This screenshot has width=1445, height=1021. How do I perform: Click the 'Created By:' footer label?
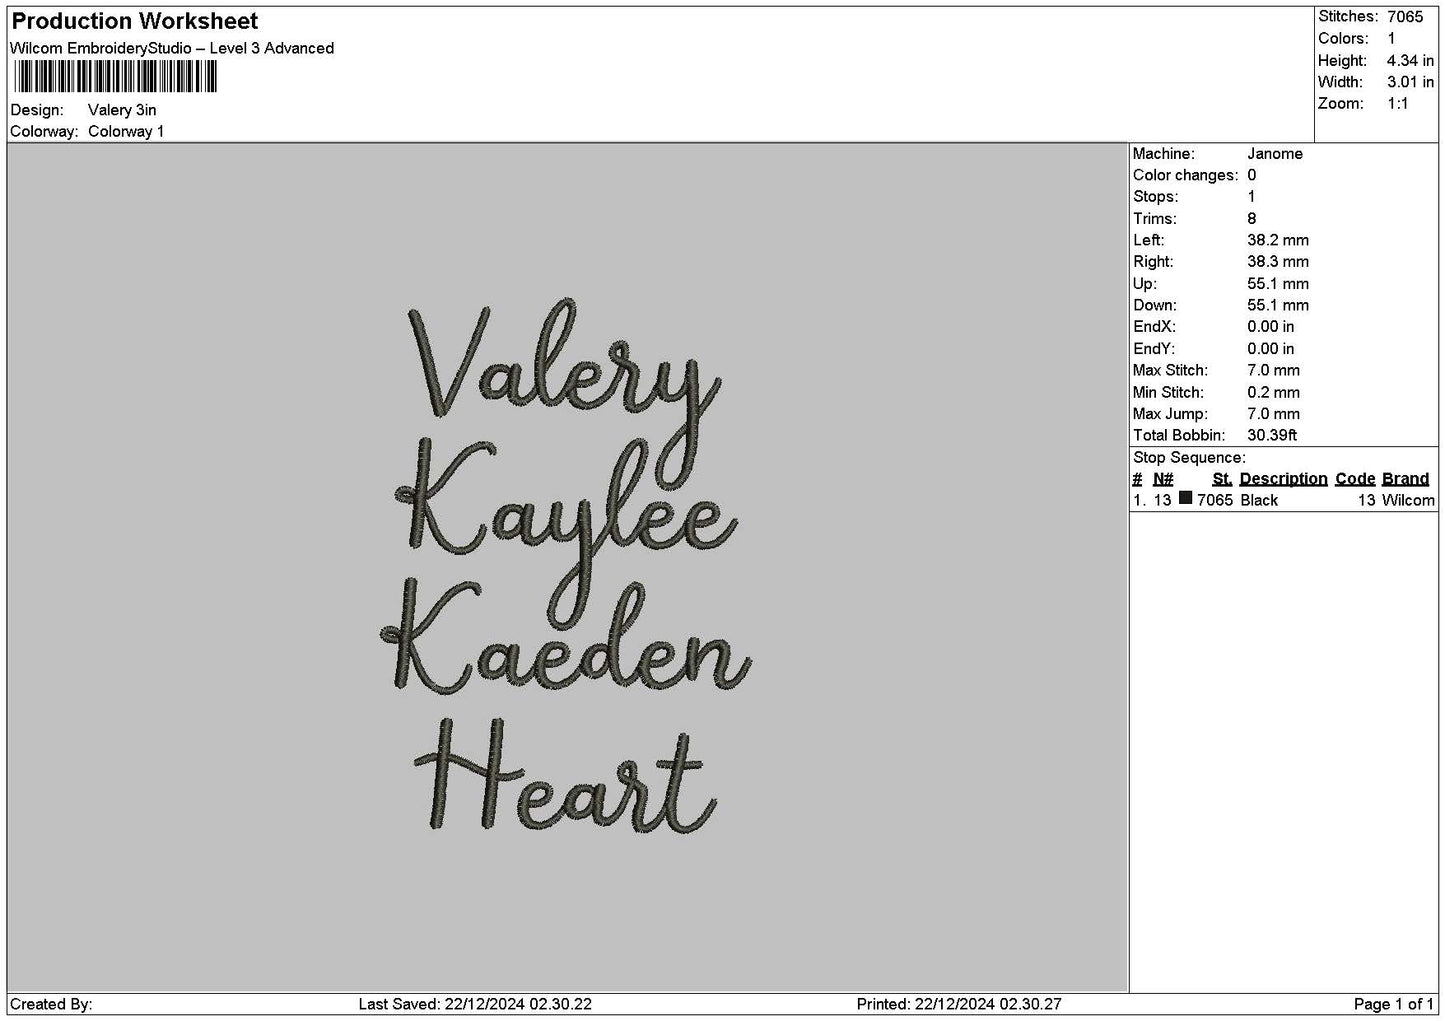[51, 1005]
